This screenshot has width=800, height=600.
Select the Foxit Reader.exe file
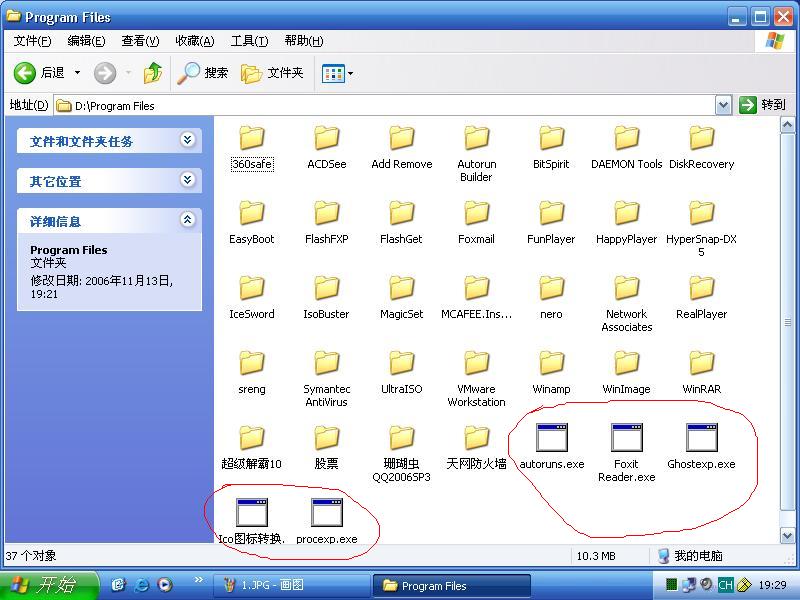tap(626, 439)
